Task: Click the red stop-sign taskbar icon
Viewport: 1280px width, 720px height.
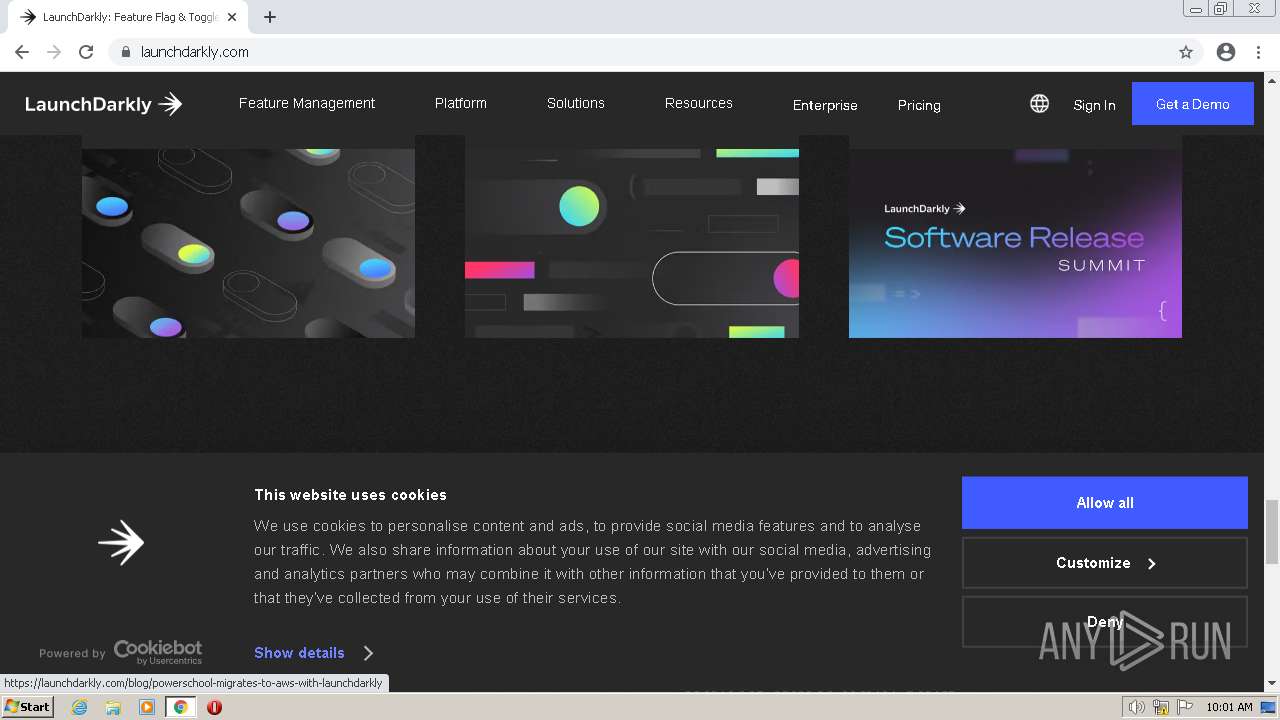Action: point(214,707)
